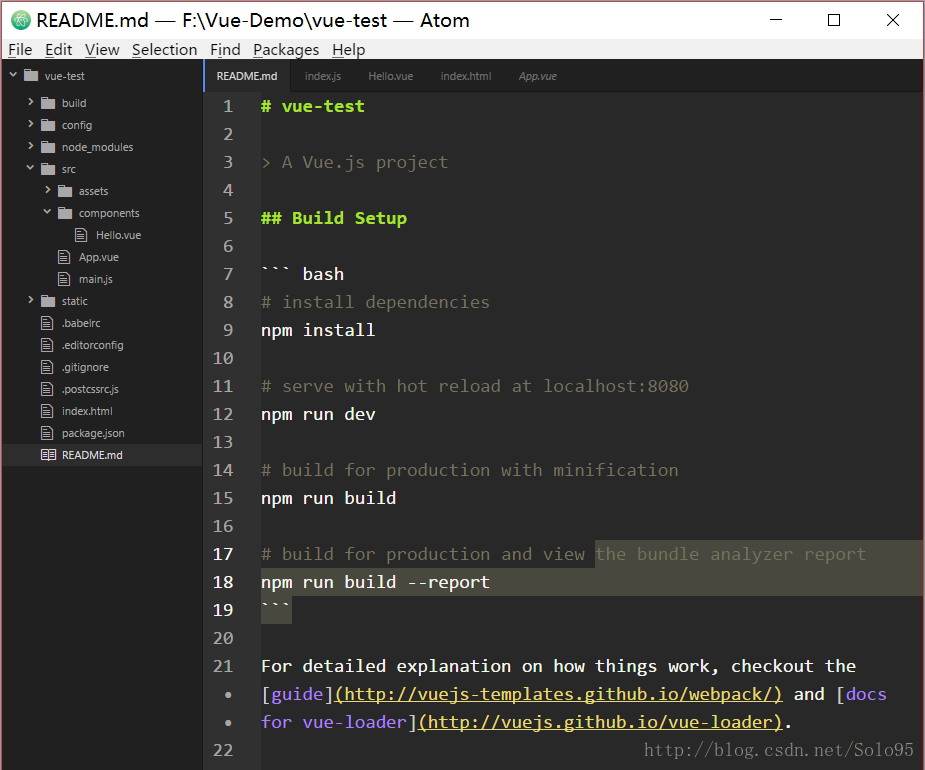Place cursor on 'npm install' line
This screenshot has height=770, width=925.
[318, 330]
